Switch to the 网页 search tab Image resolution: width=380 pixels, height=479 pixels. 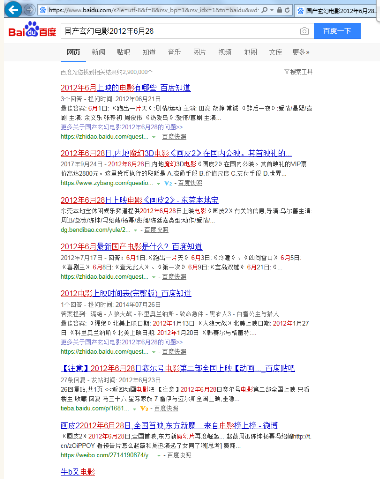coord(73,52)
